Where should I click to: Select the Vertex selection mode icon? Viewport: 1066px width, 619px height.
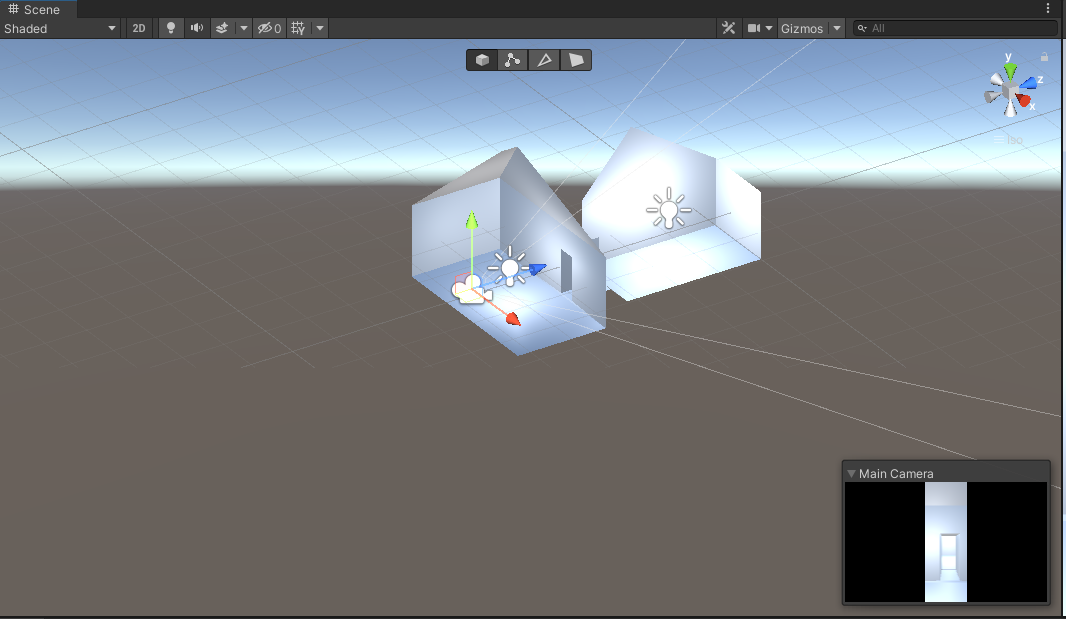pyautogui.click(x=513, y=60)
